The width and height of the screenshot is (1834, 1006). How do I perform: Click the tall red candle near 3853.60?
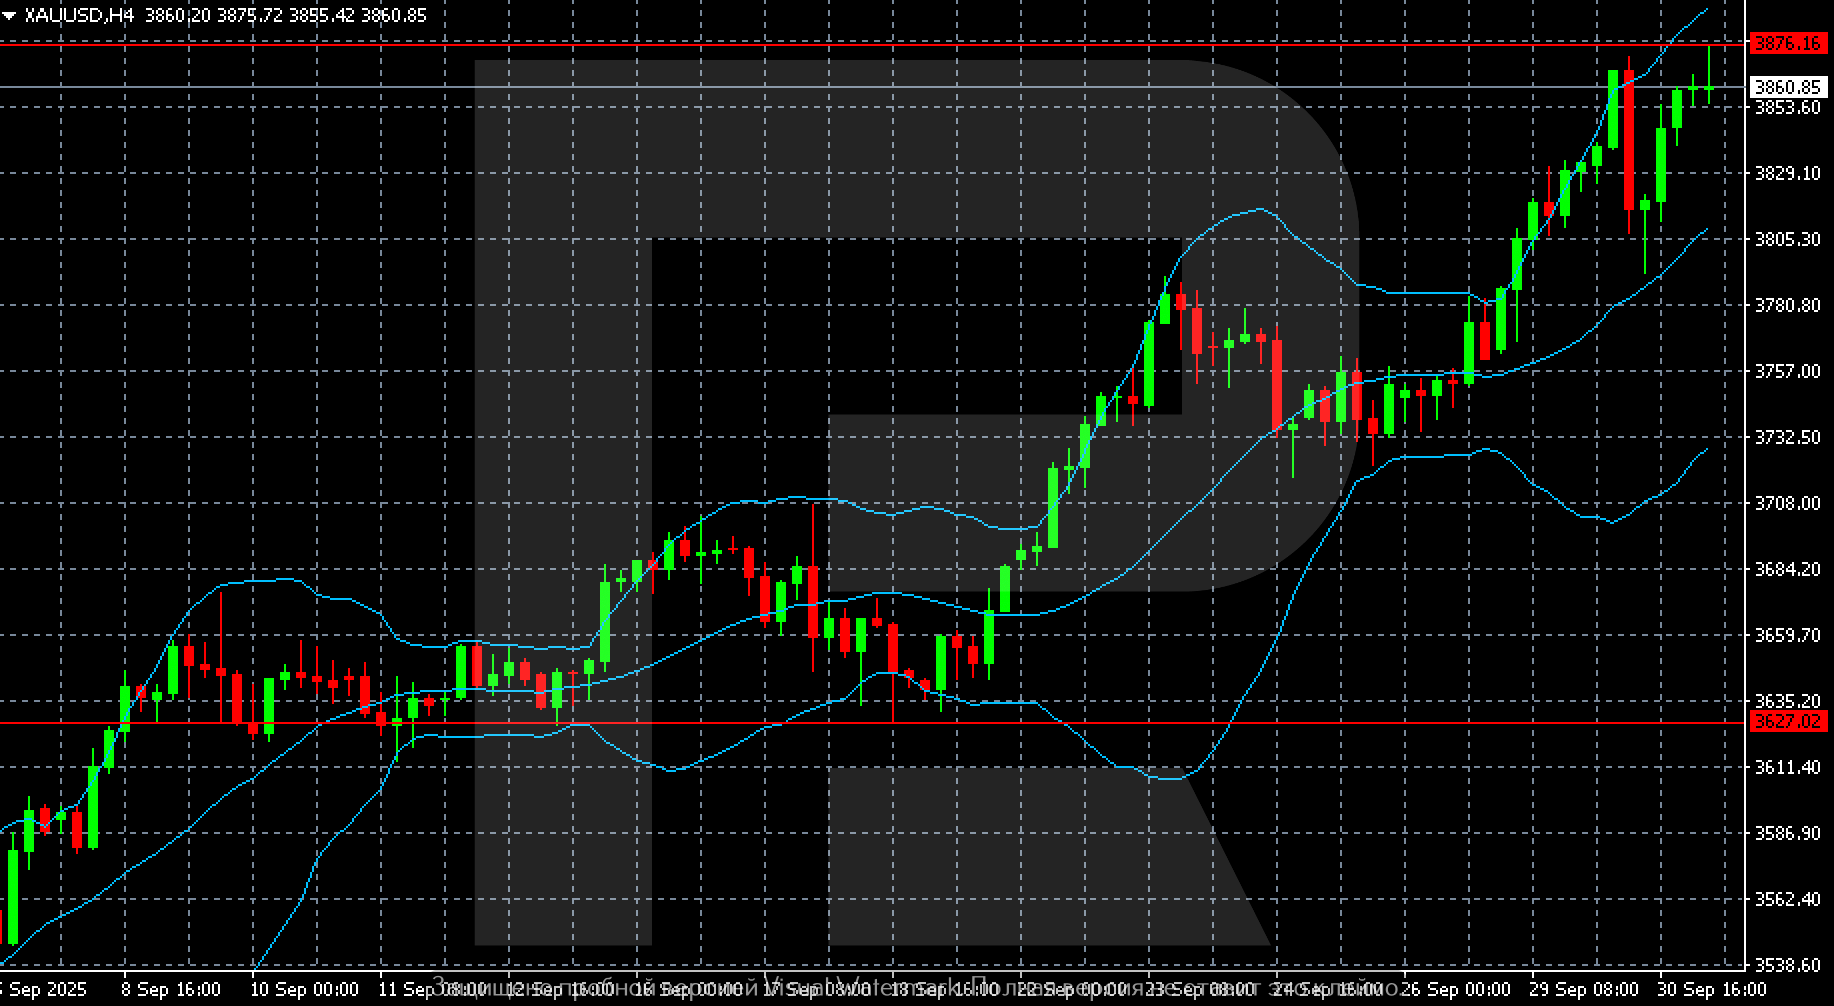1629,140
